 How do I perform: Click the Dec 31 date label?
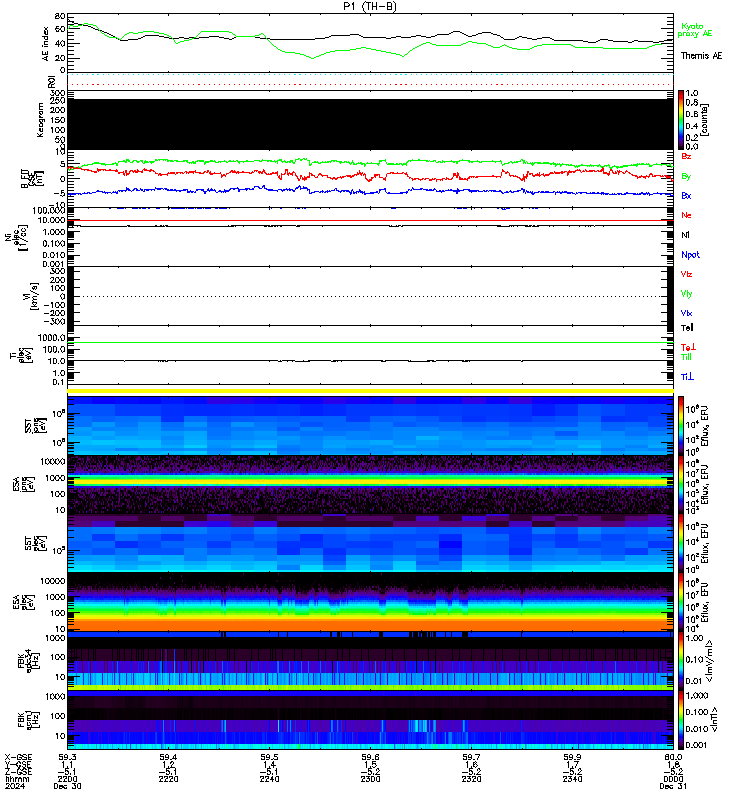(x=673, y=786)
